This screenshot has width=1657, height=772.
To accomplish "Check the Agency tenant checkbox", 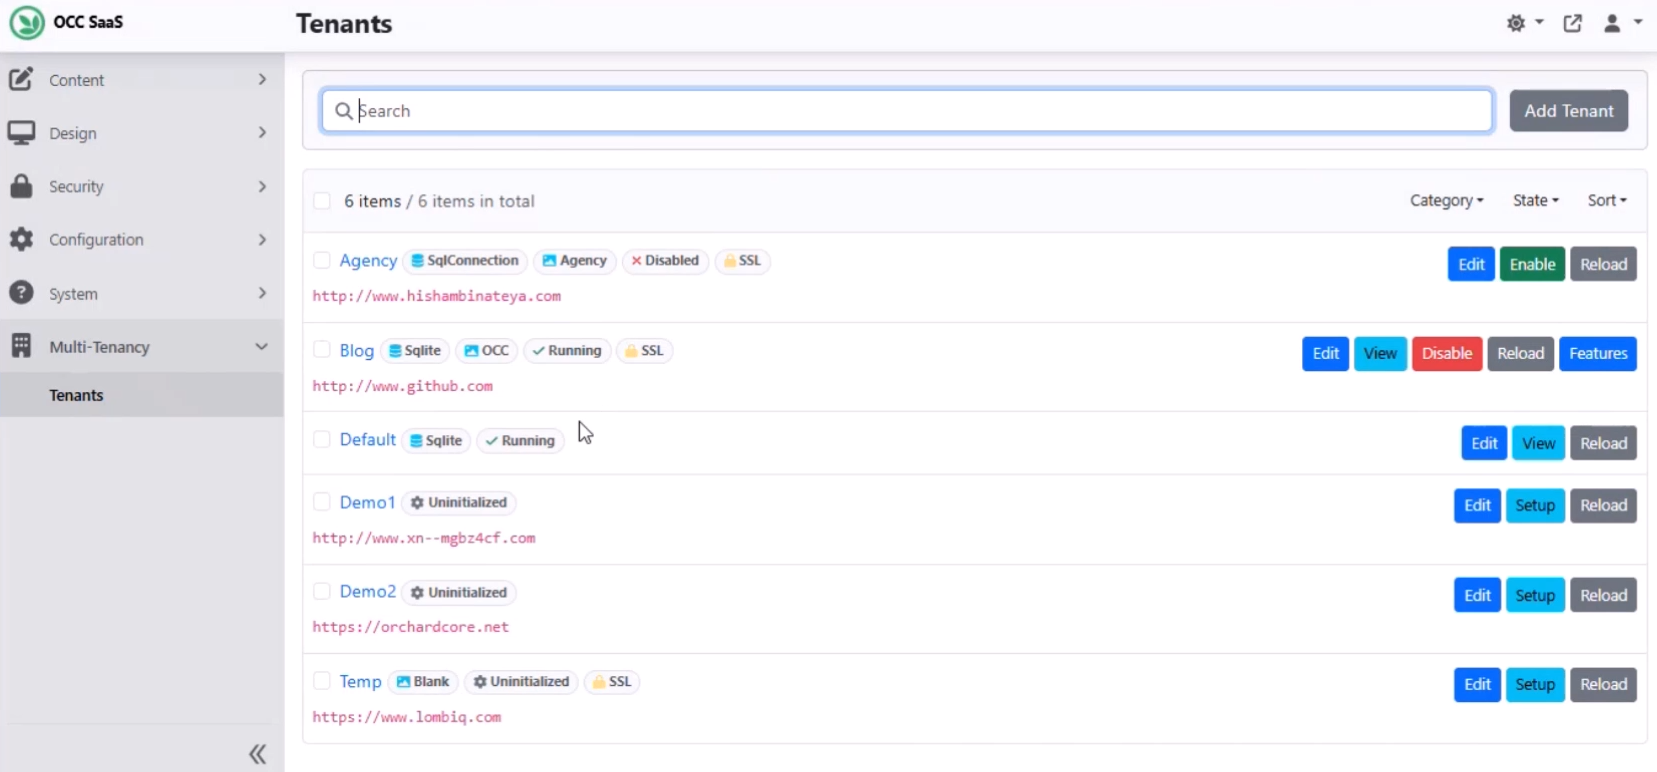I will 322,261.
